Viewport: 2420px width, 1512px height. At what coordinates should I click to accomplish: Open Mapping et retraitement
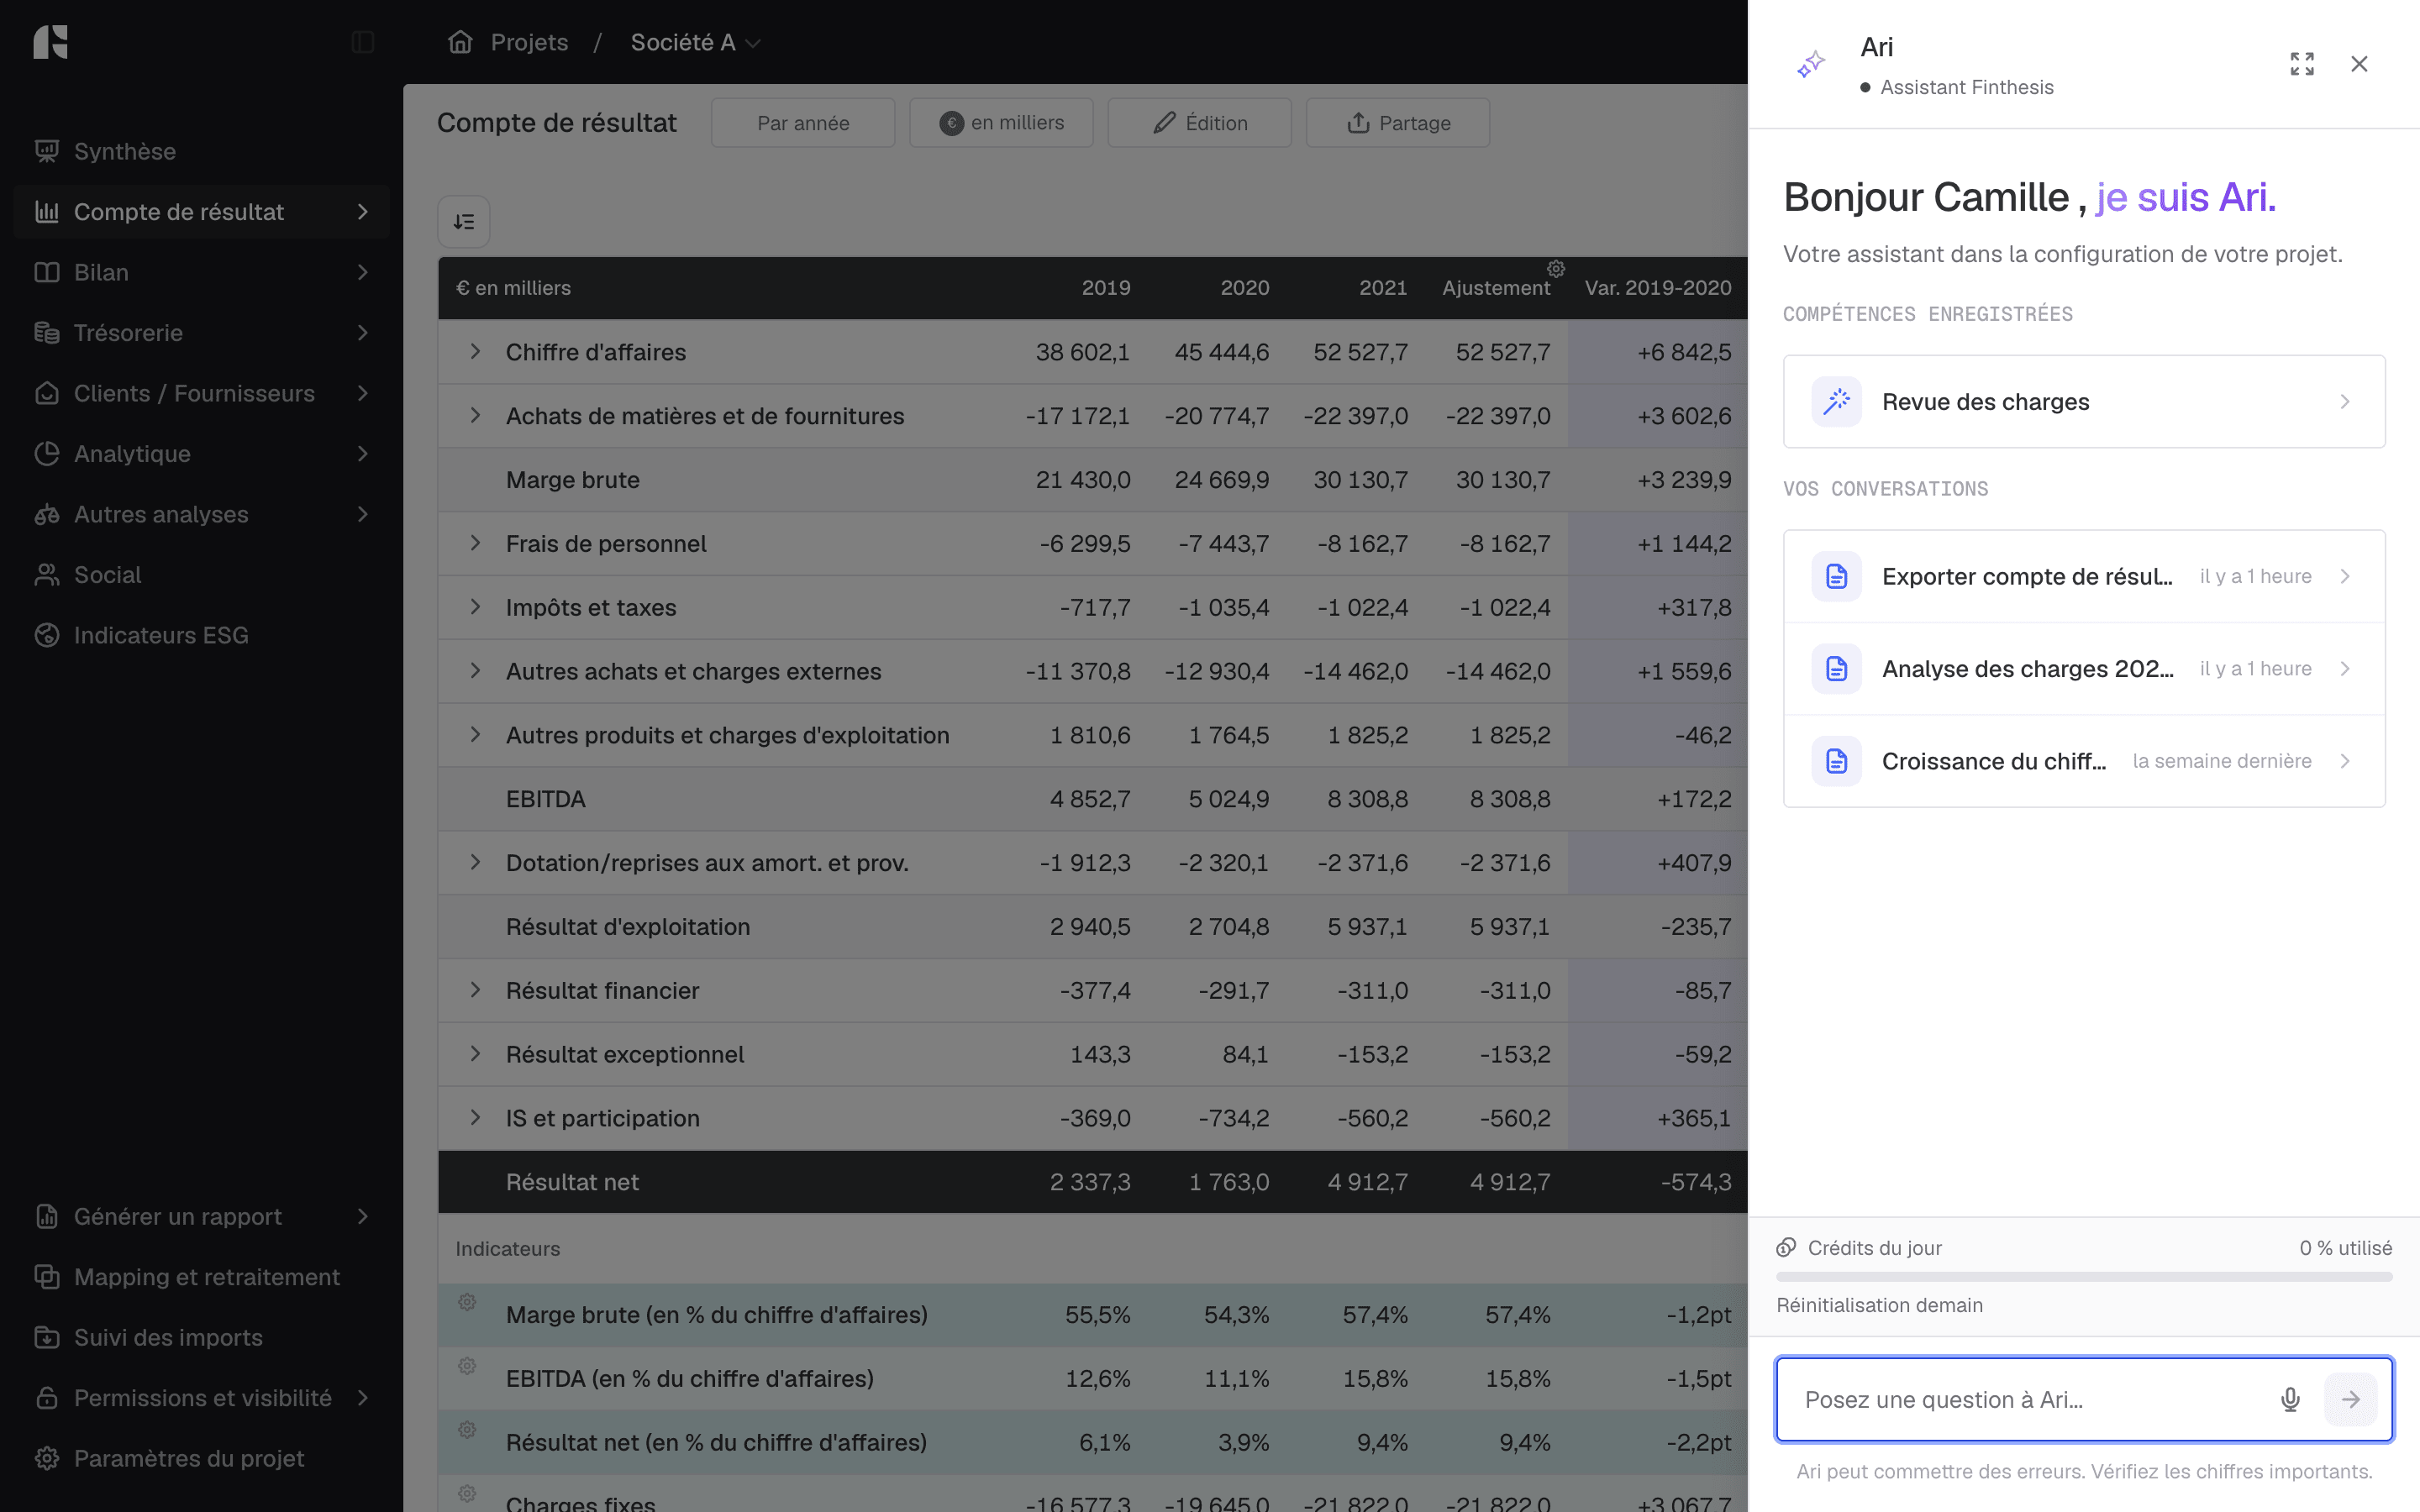click(x=201, y=1277)
